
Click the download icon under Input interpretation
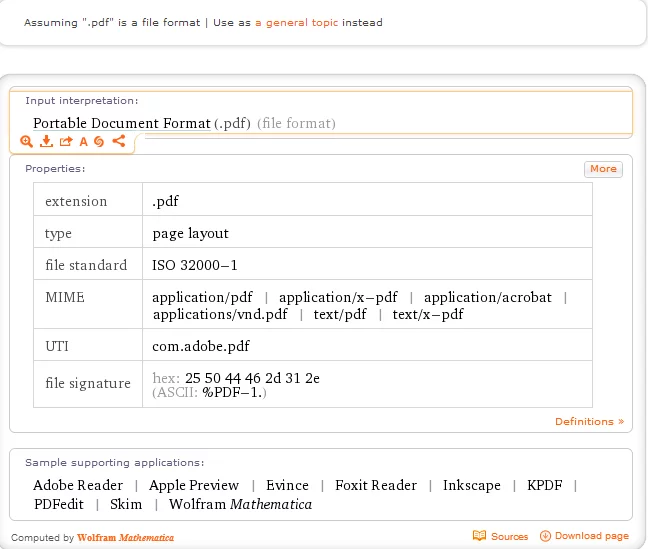46,142
